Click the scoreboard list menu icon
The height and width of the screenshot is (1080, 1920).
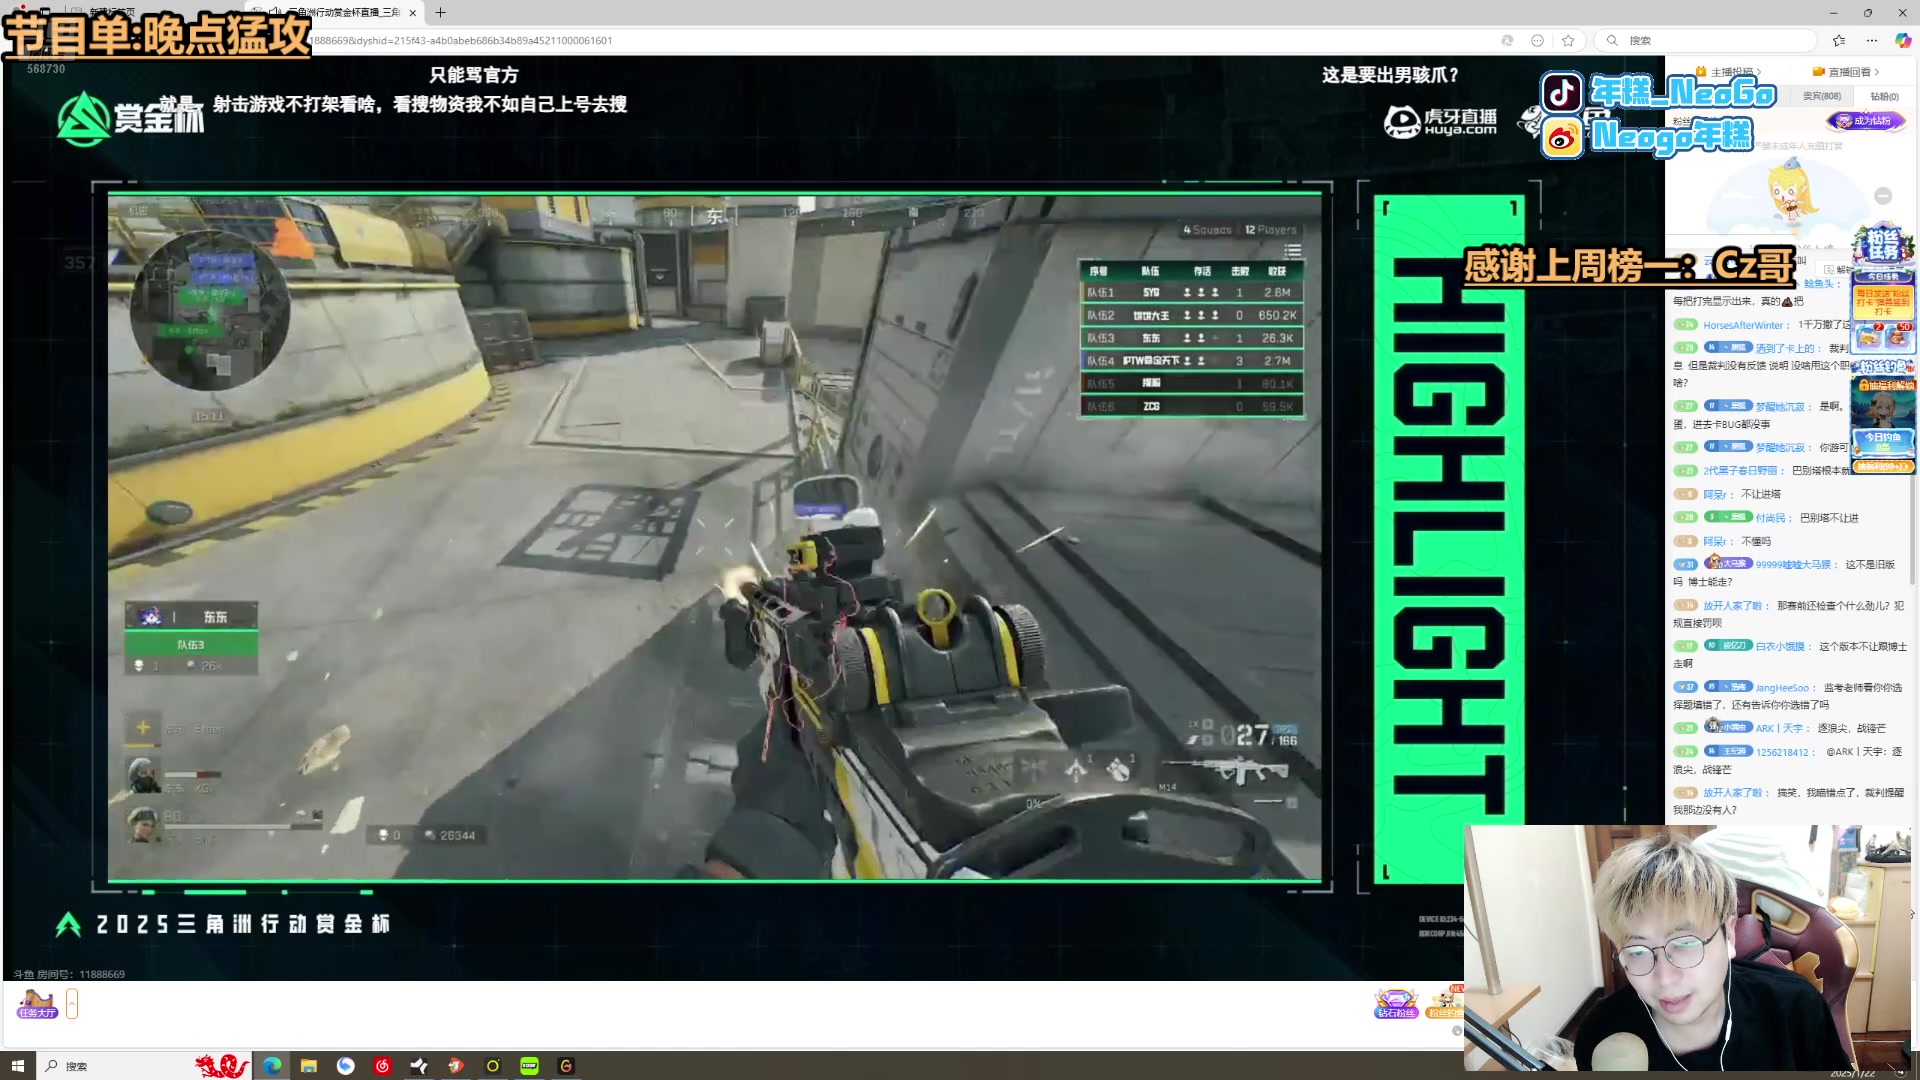(x=1293, y=251)
